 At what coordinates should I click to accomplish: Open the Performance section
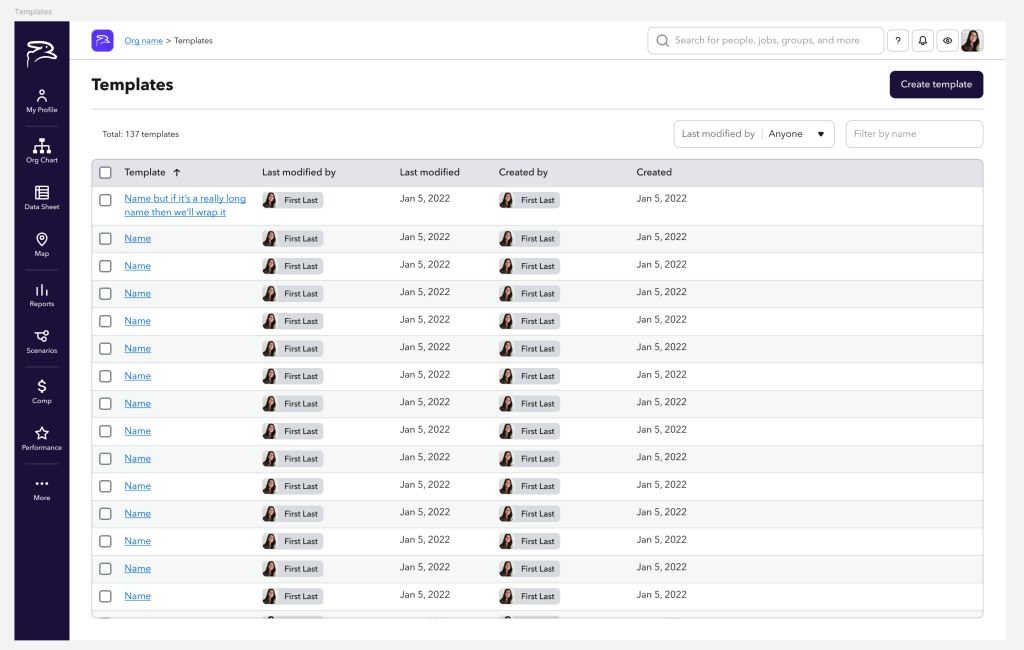click(x=41, y=437)
